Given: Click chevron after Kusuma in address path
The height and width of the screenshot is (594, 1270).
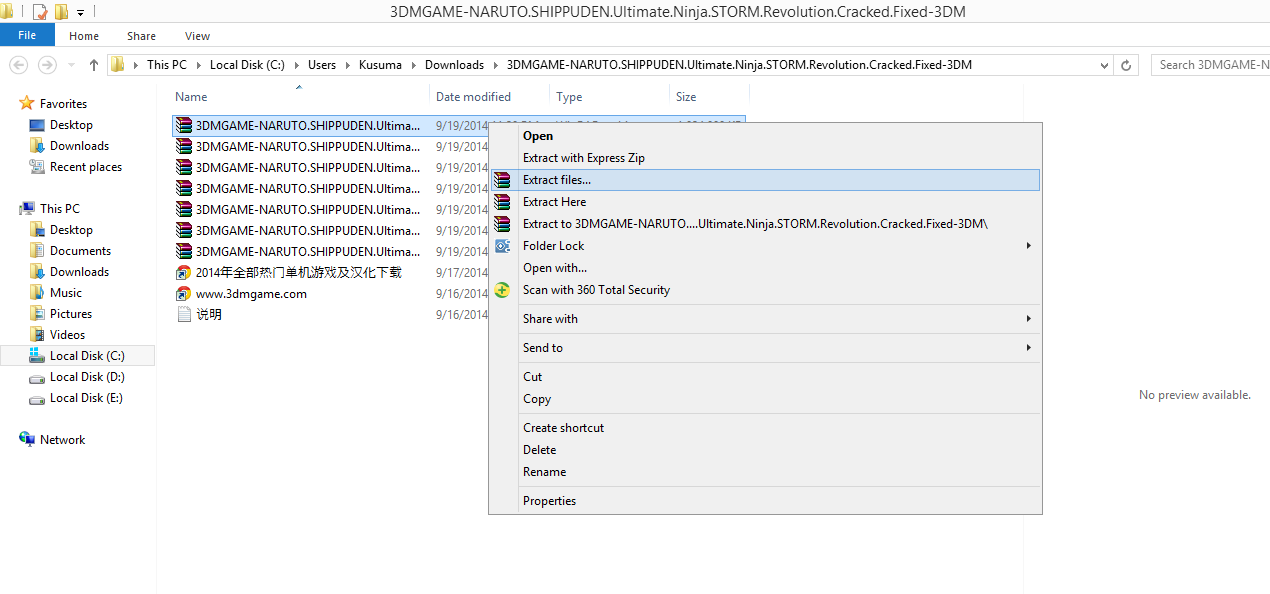Looking at the screenshot, I should (413, 65).
